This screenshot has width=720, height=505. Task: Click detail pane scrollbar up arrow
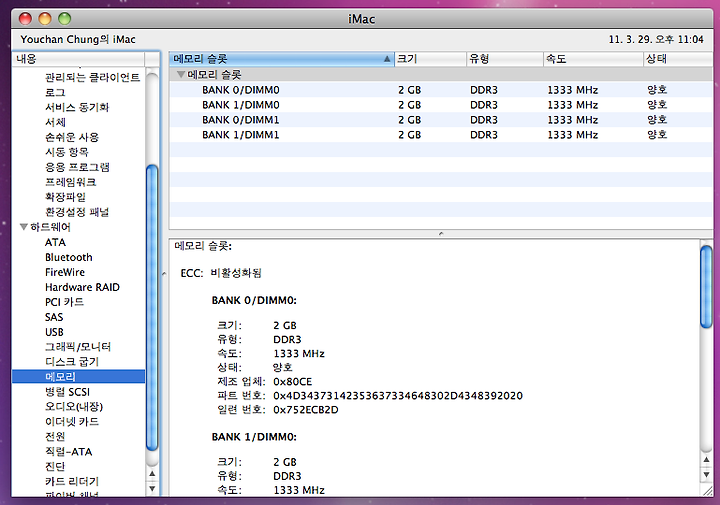pyautogui.click(x=706, y=460)
